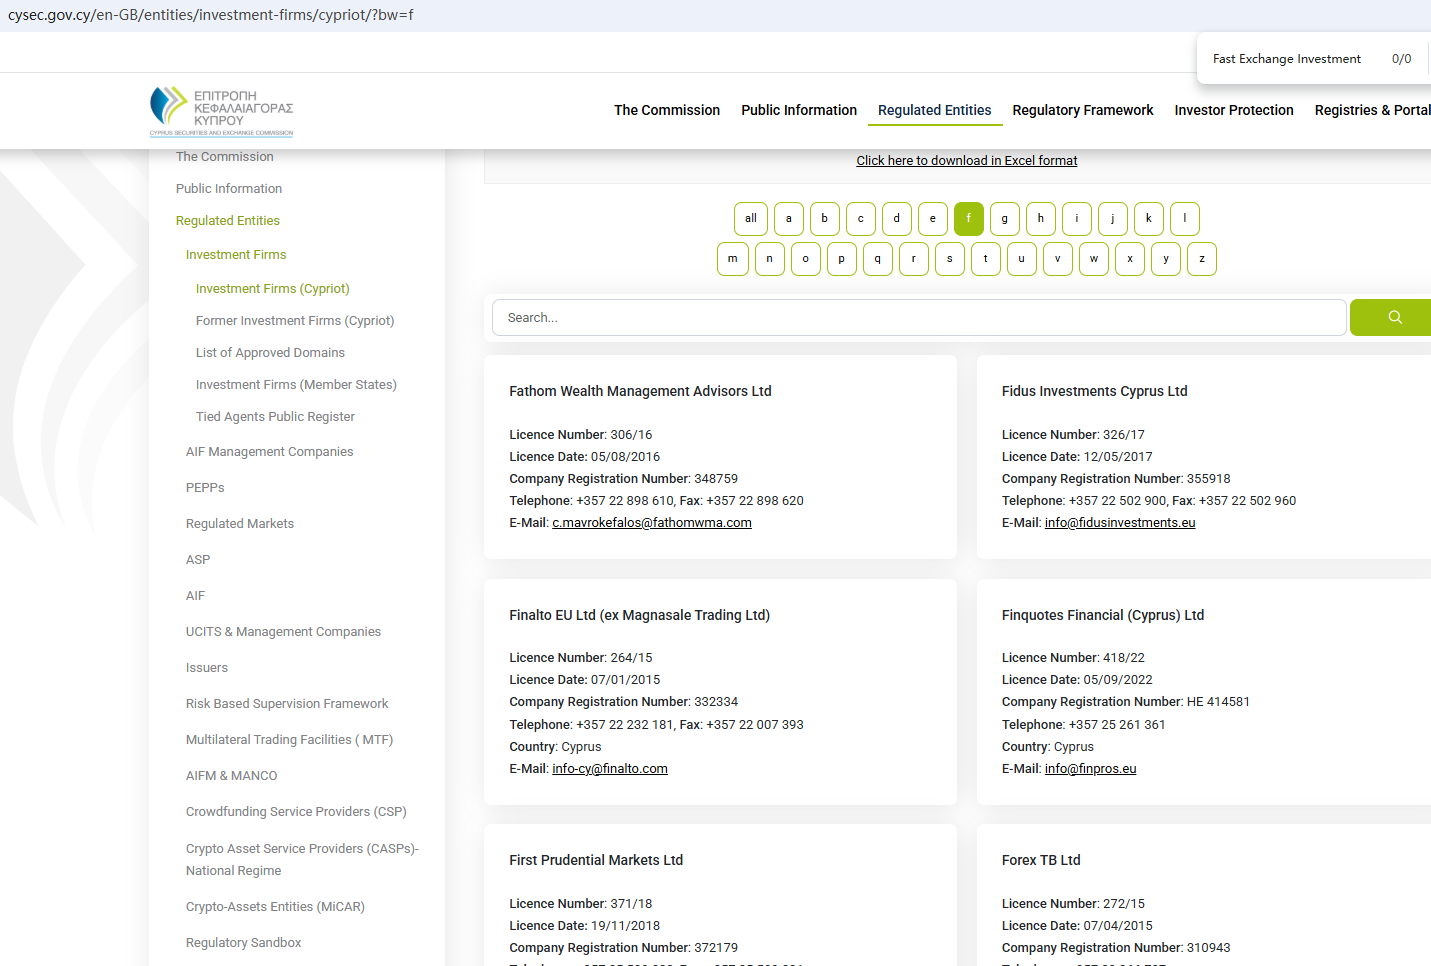Open the Investor Protection menu

coord(1233,110)
